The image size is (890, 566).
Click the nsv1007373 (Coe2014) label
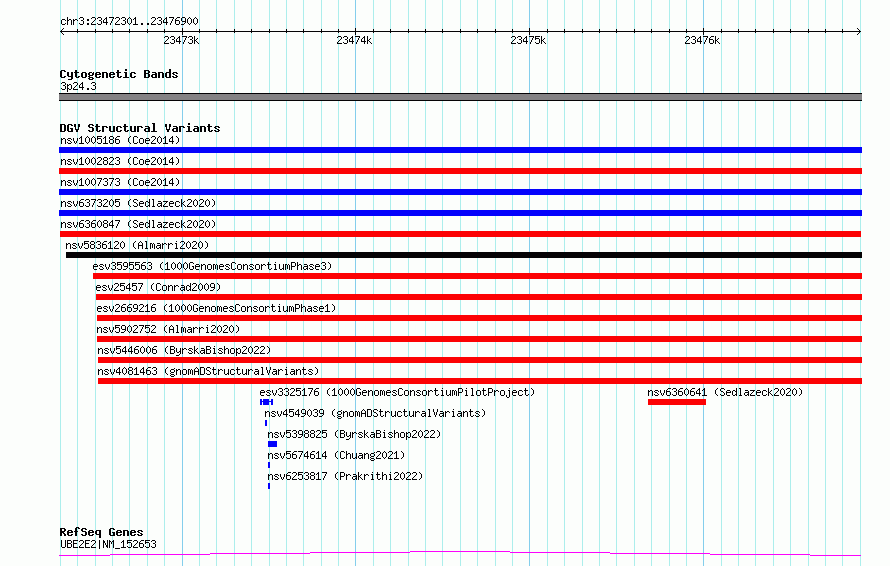120,182
